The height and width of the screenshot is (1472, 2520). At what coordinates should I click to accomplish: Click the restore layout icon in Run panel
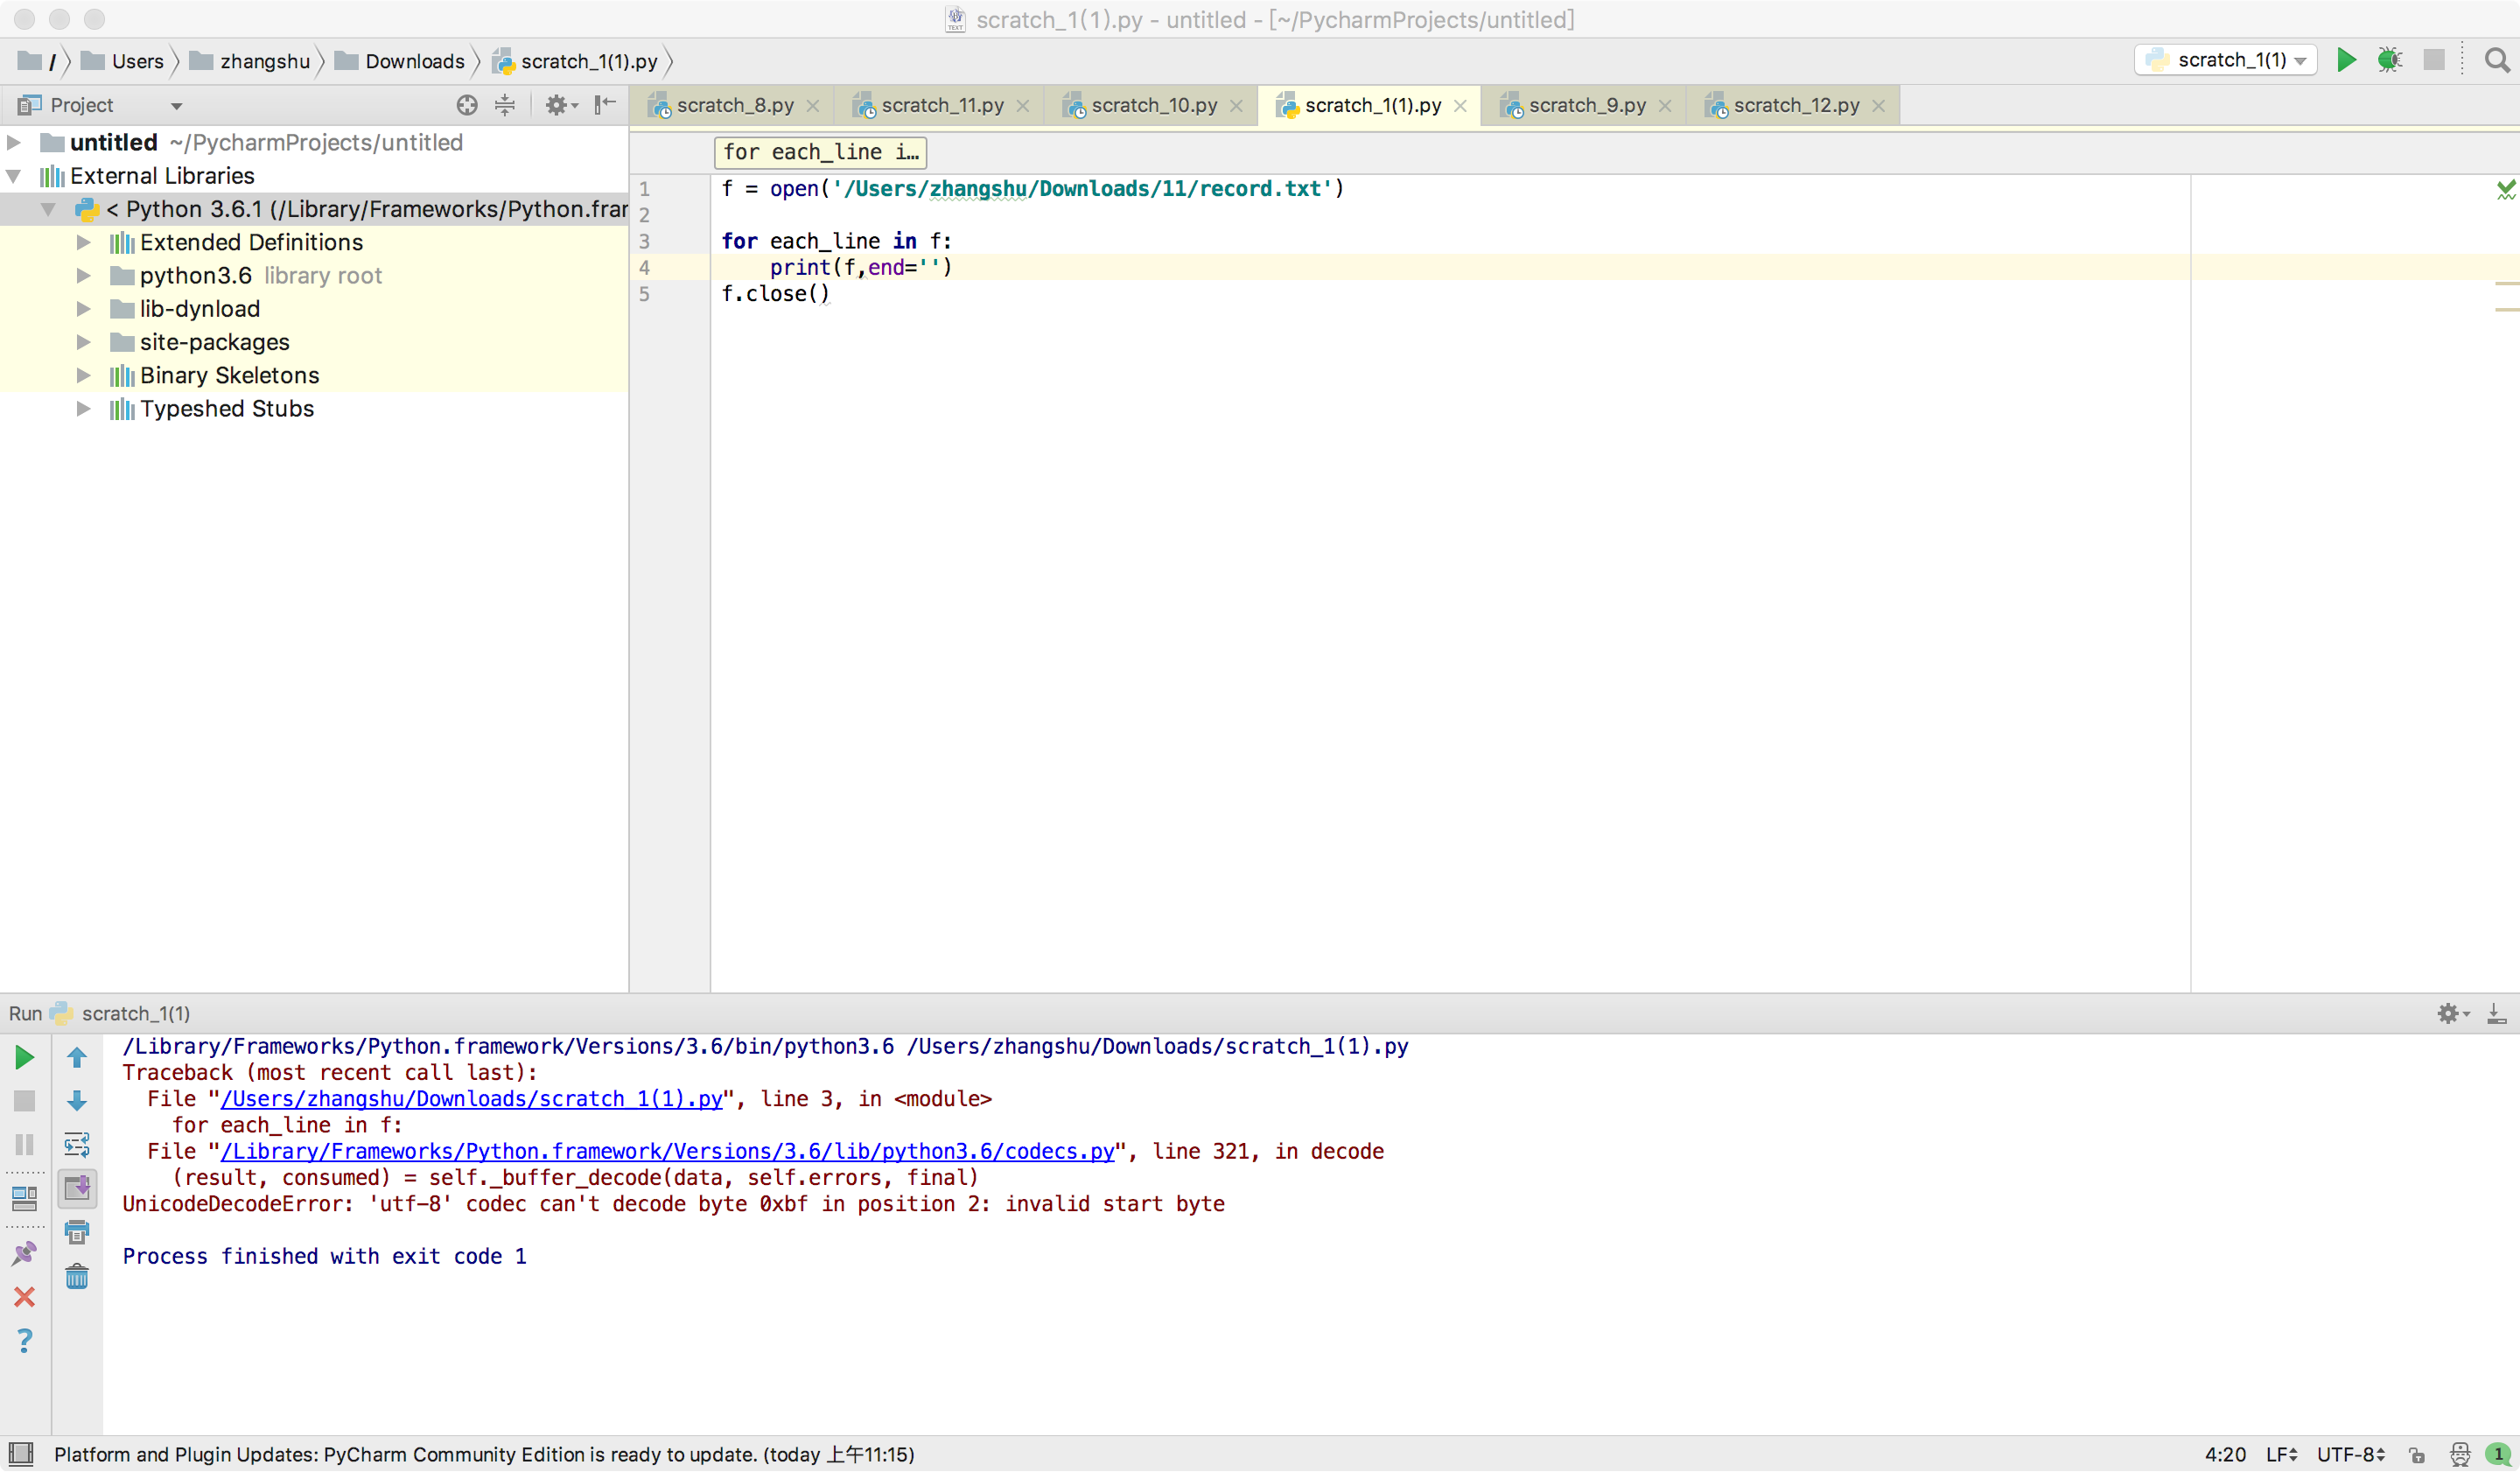coord(25,1198)
